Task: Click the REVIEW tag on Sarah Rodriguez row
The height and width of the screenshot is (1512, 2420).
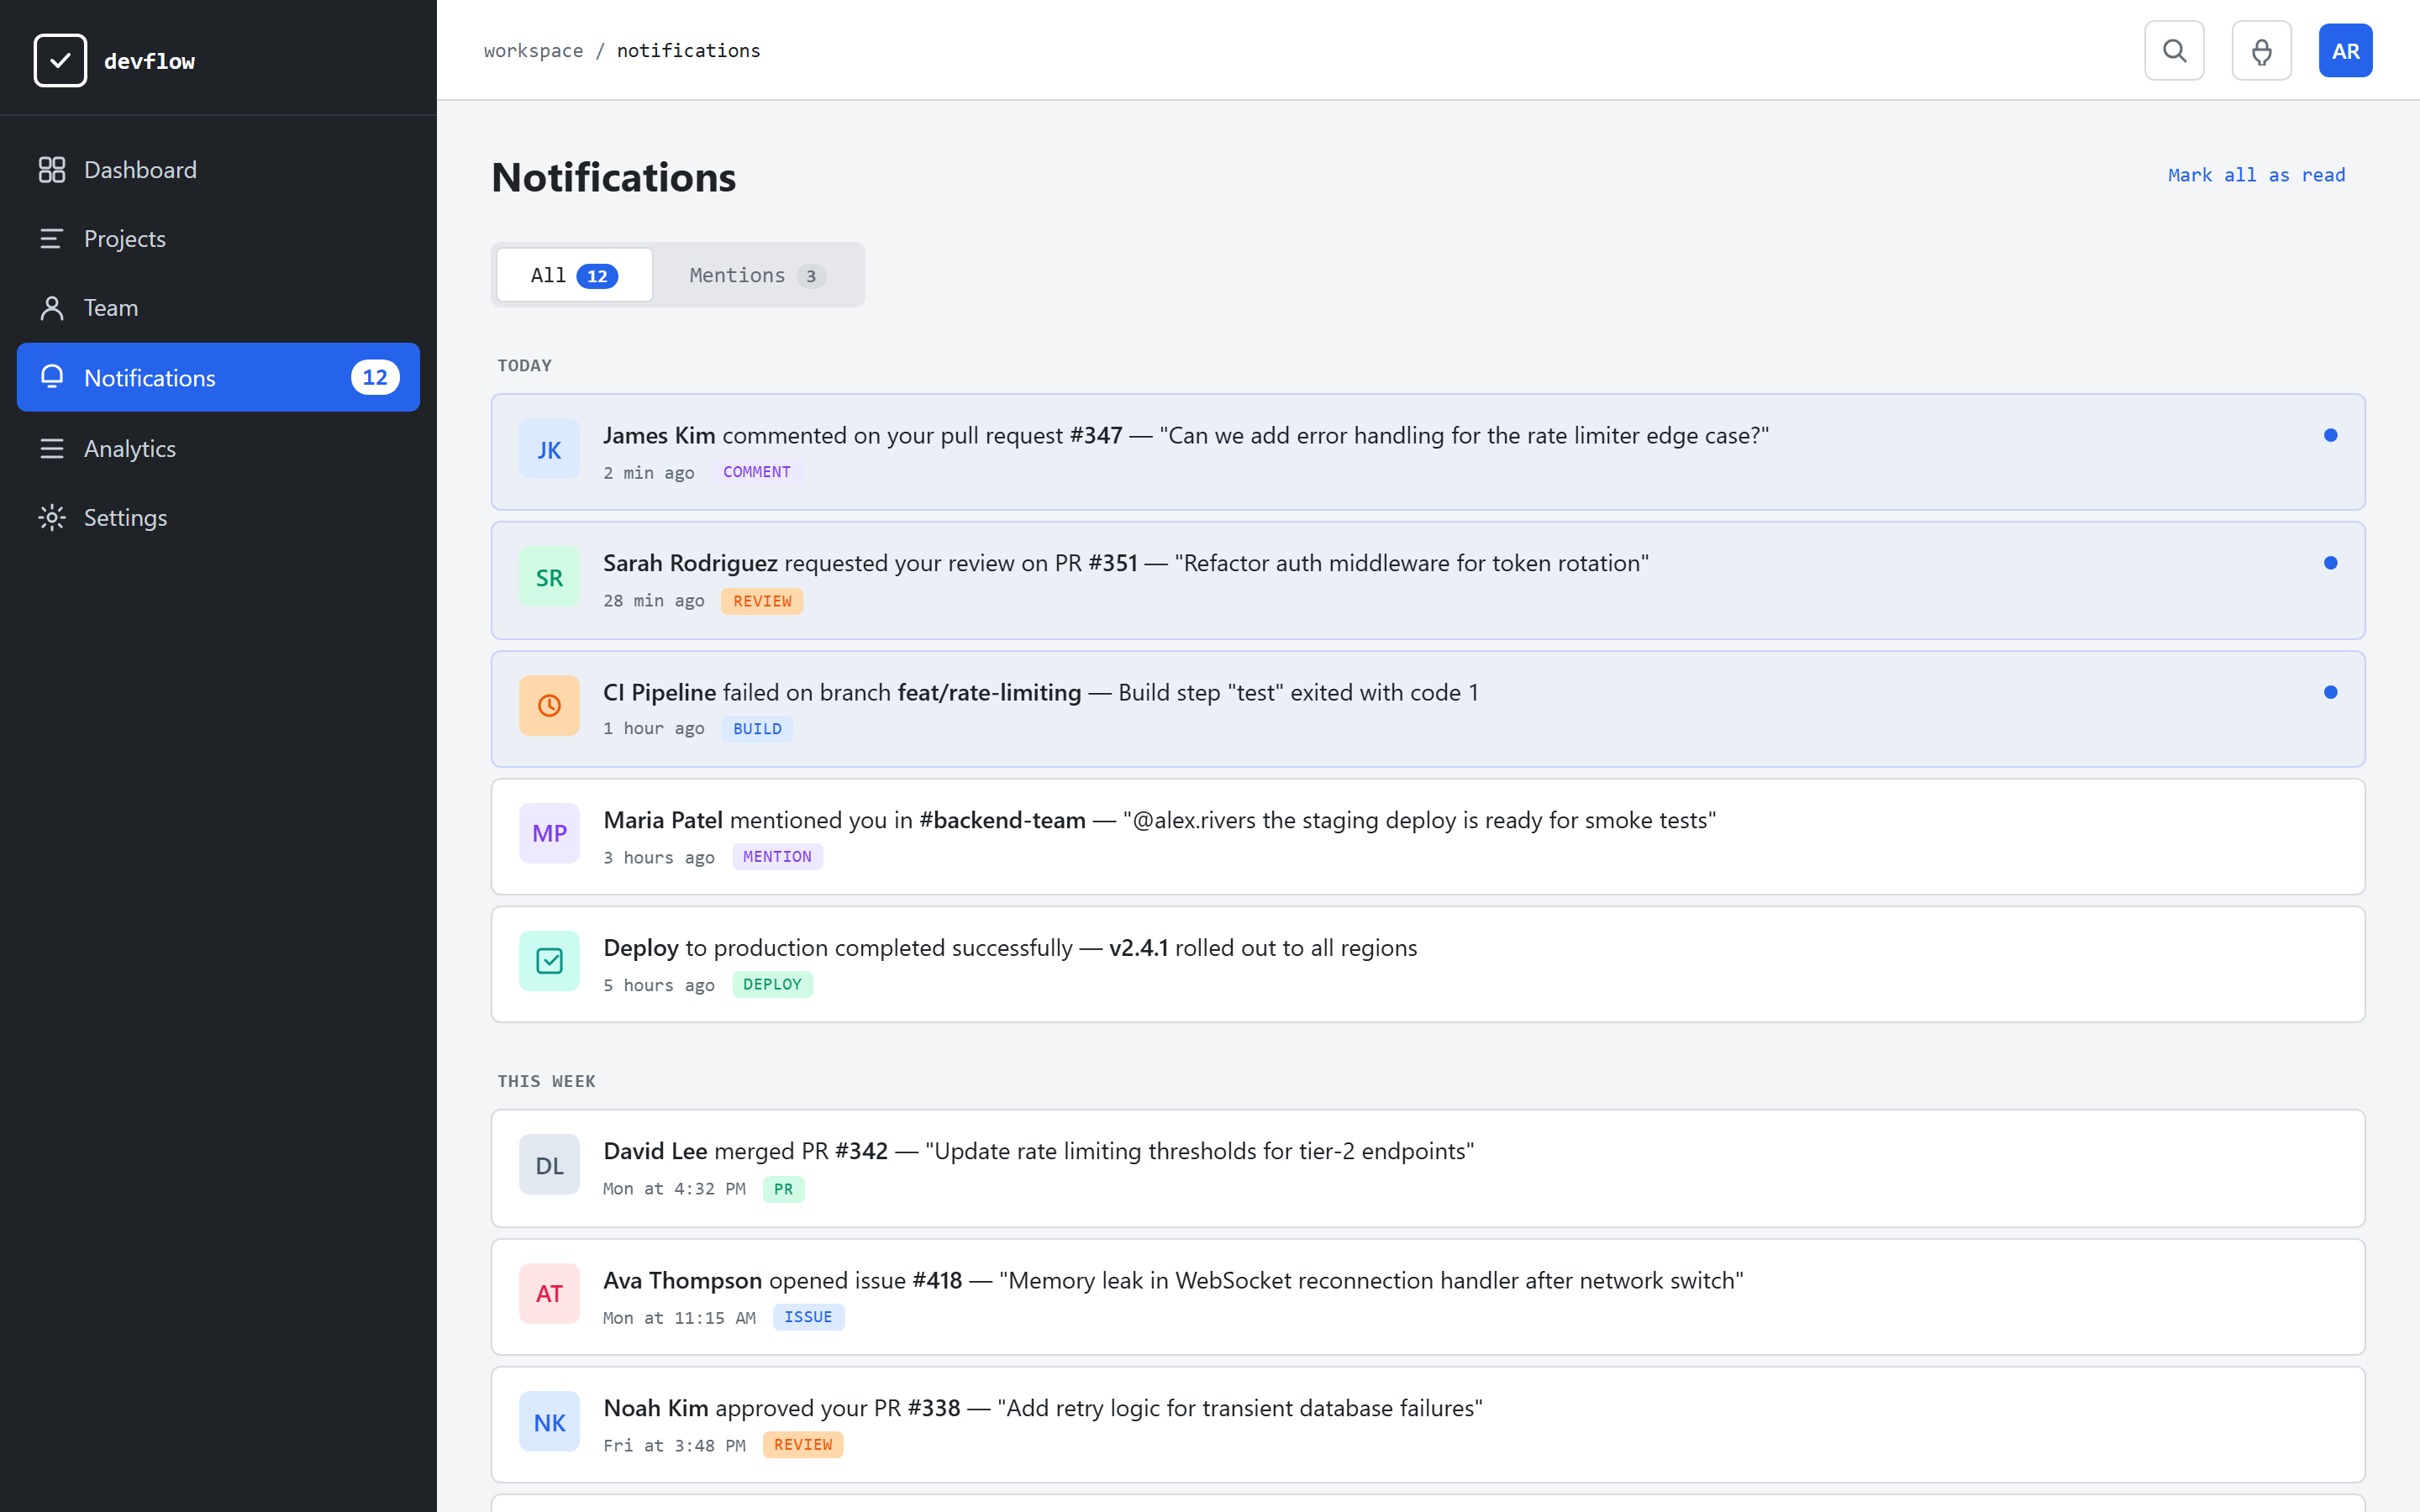Action: pyautogui.click(x=762, y=601)
